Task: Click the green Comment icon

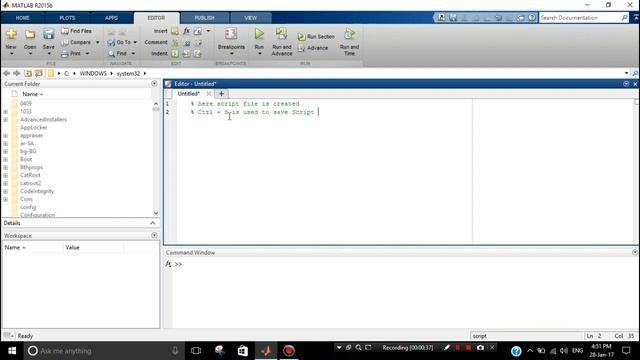Action: pyautogui.click(x=175, y=42)
